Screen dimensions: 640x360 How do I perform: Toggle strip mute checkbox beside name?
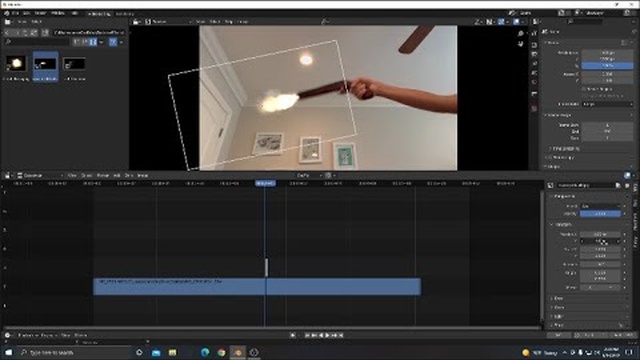[x=627, y=185]
